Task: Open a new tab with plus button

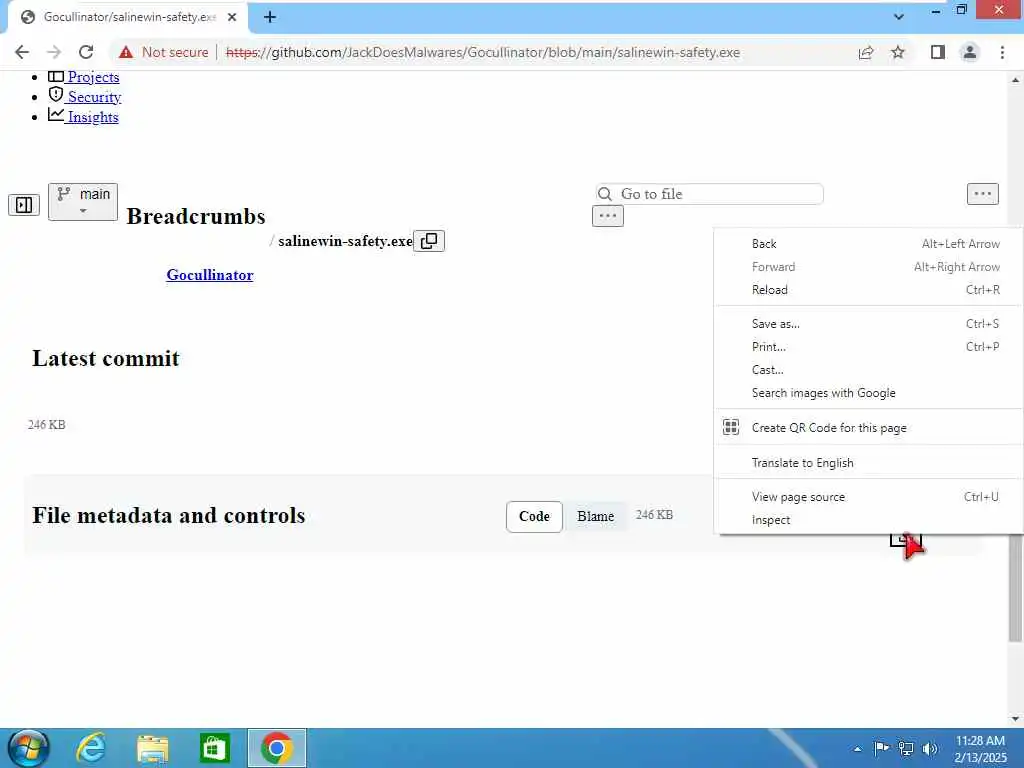Action: click(270, 17)
